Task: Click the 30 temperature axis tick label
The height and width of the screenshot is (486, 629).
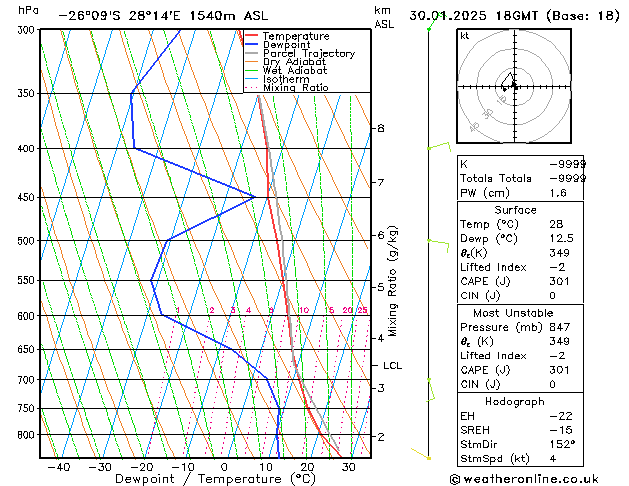Action: pos(348,467)
